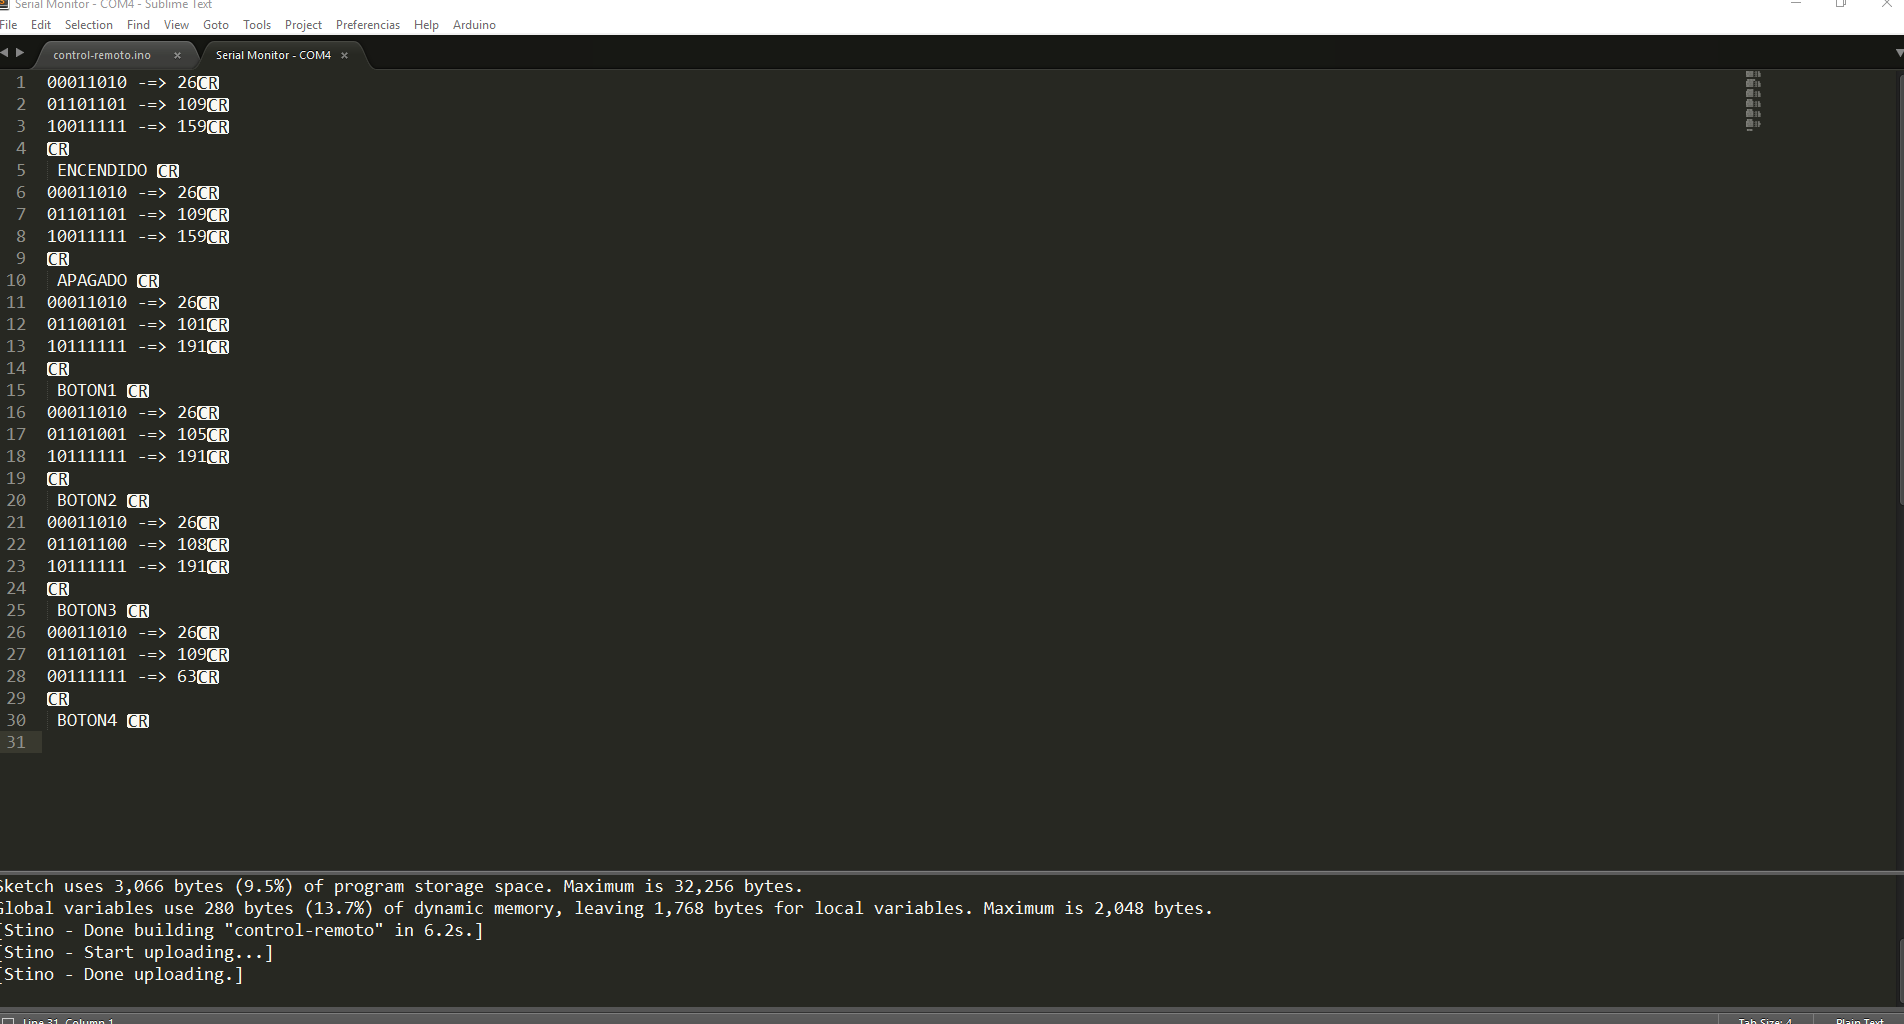Click the back tab navigation arrow
Viewport: 1904px width, 1024px height.
pos(6,53)
